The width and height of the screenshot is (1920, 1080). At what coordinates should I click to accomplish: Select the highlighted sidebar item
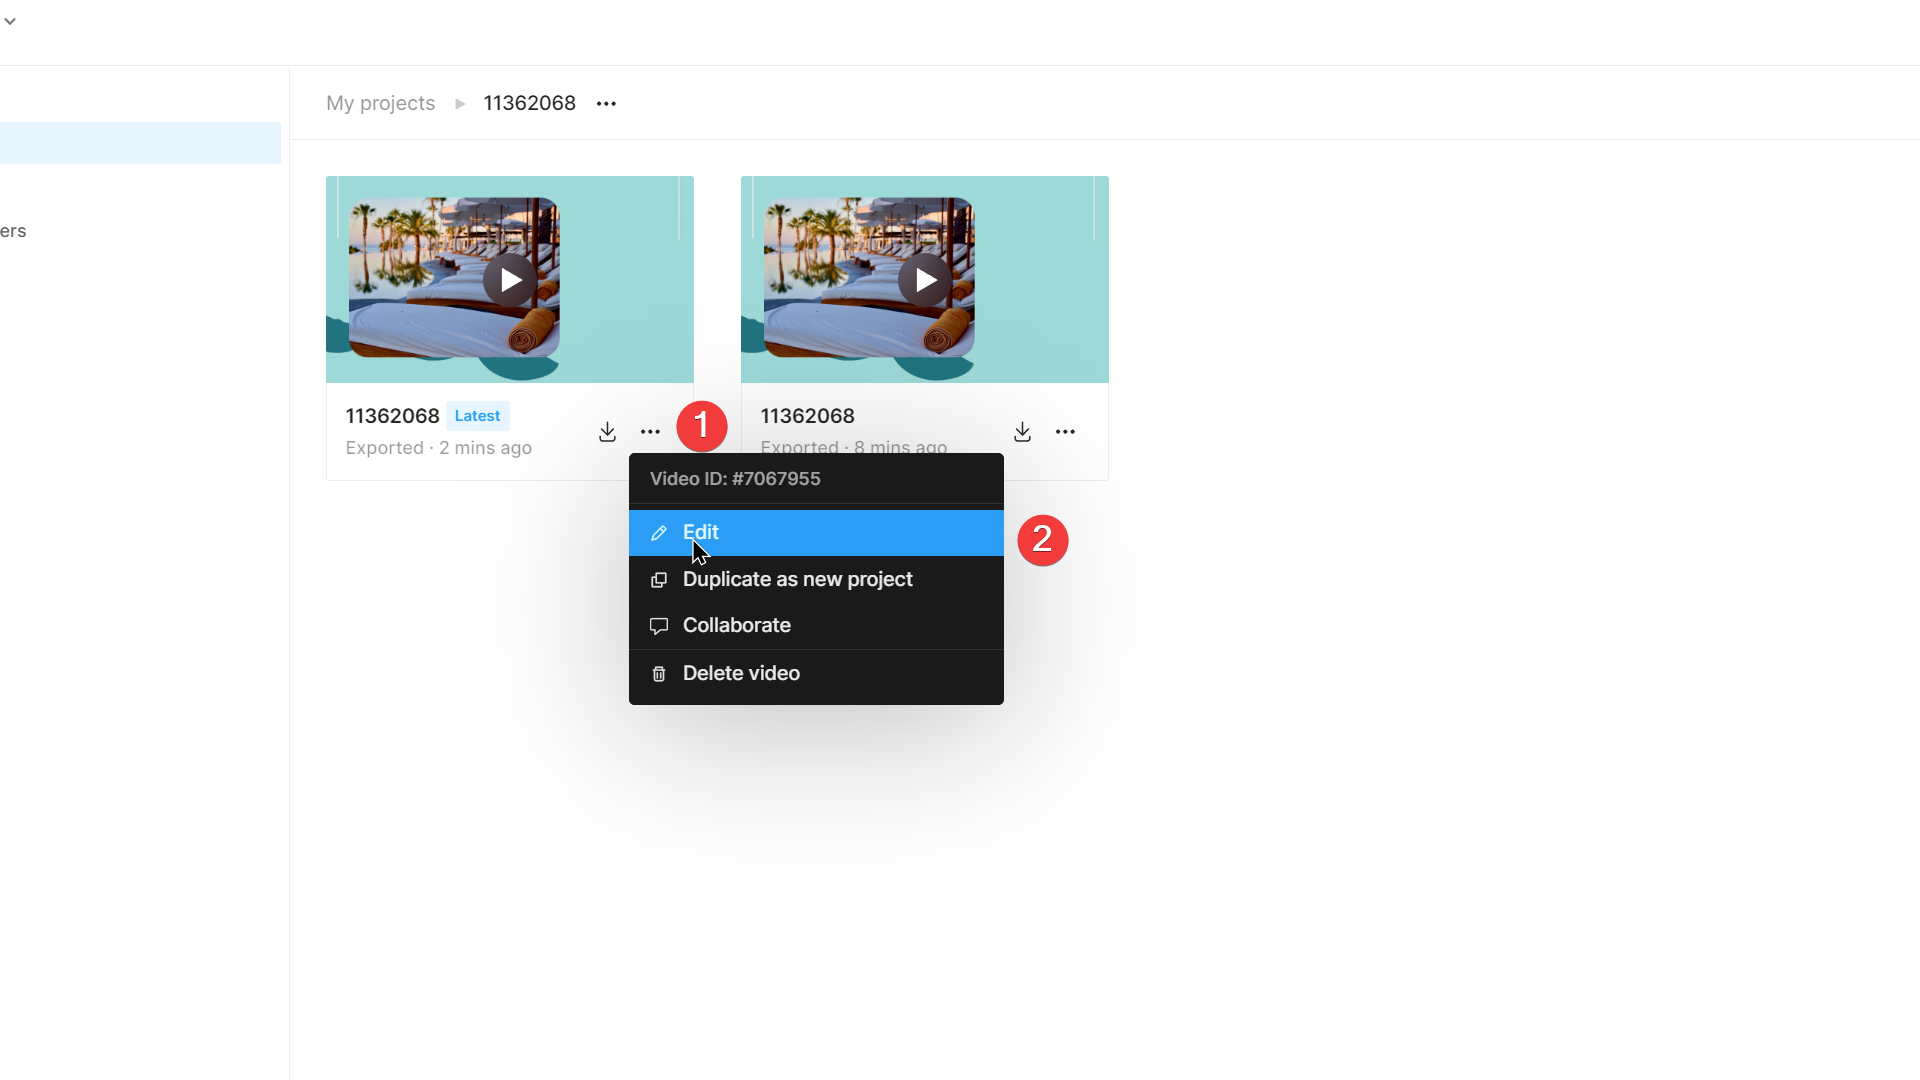coord(140,142)
